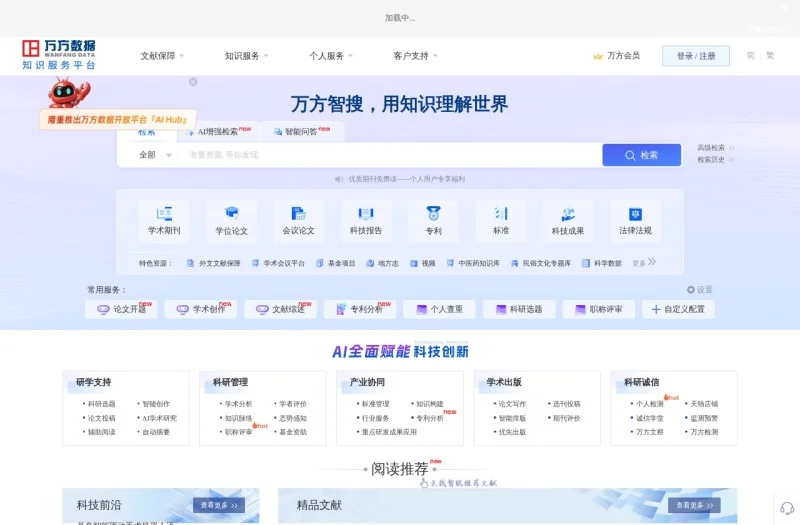Open the 职称评审 service button
The height and width of the screenshot is (525, 800).
(x=598, y=309)
